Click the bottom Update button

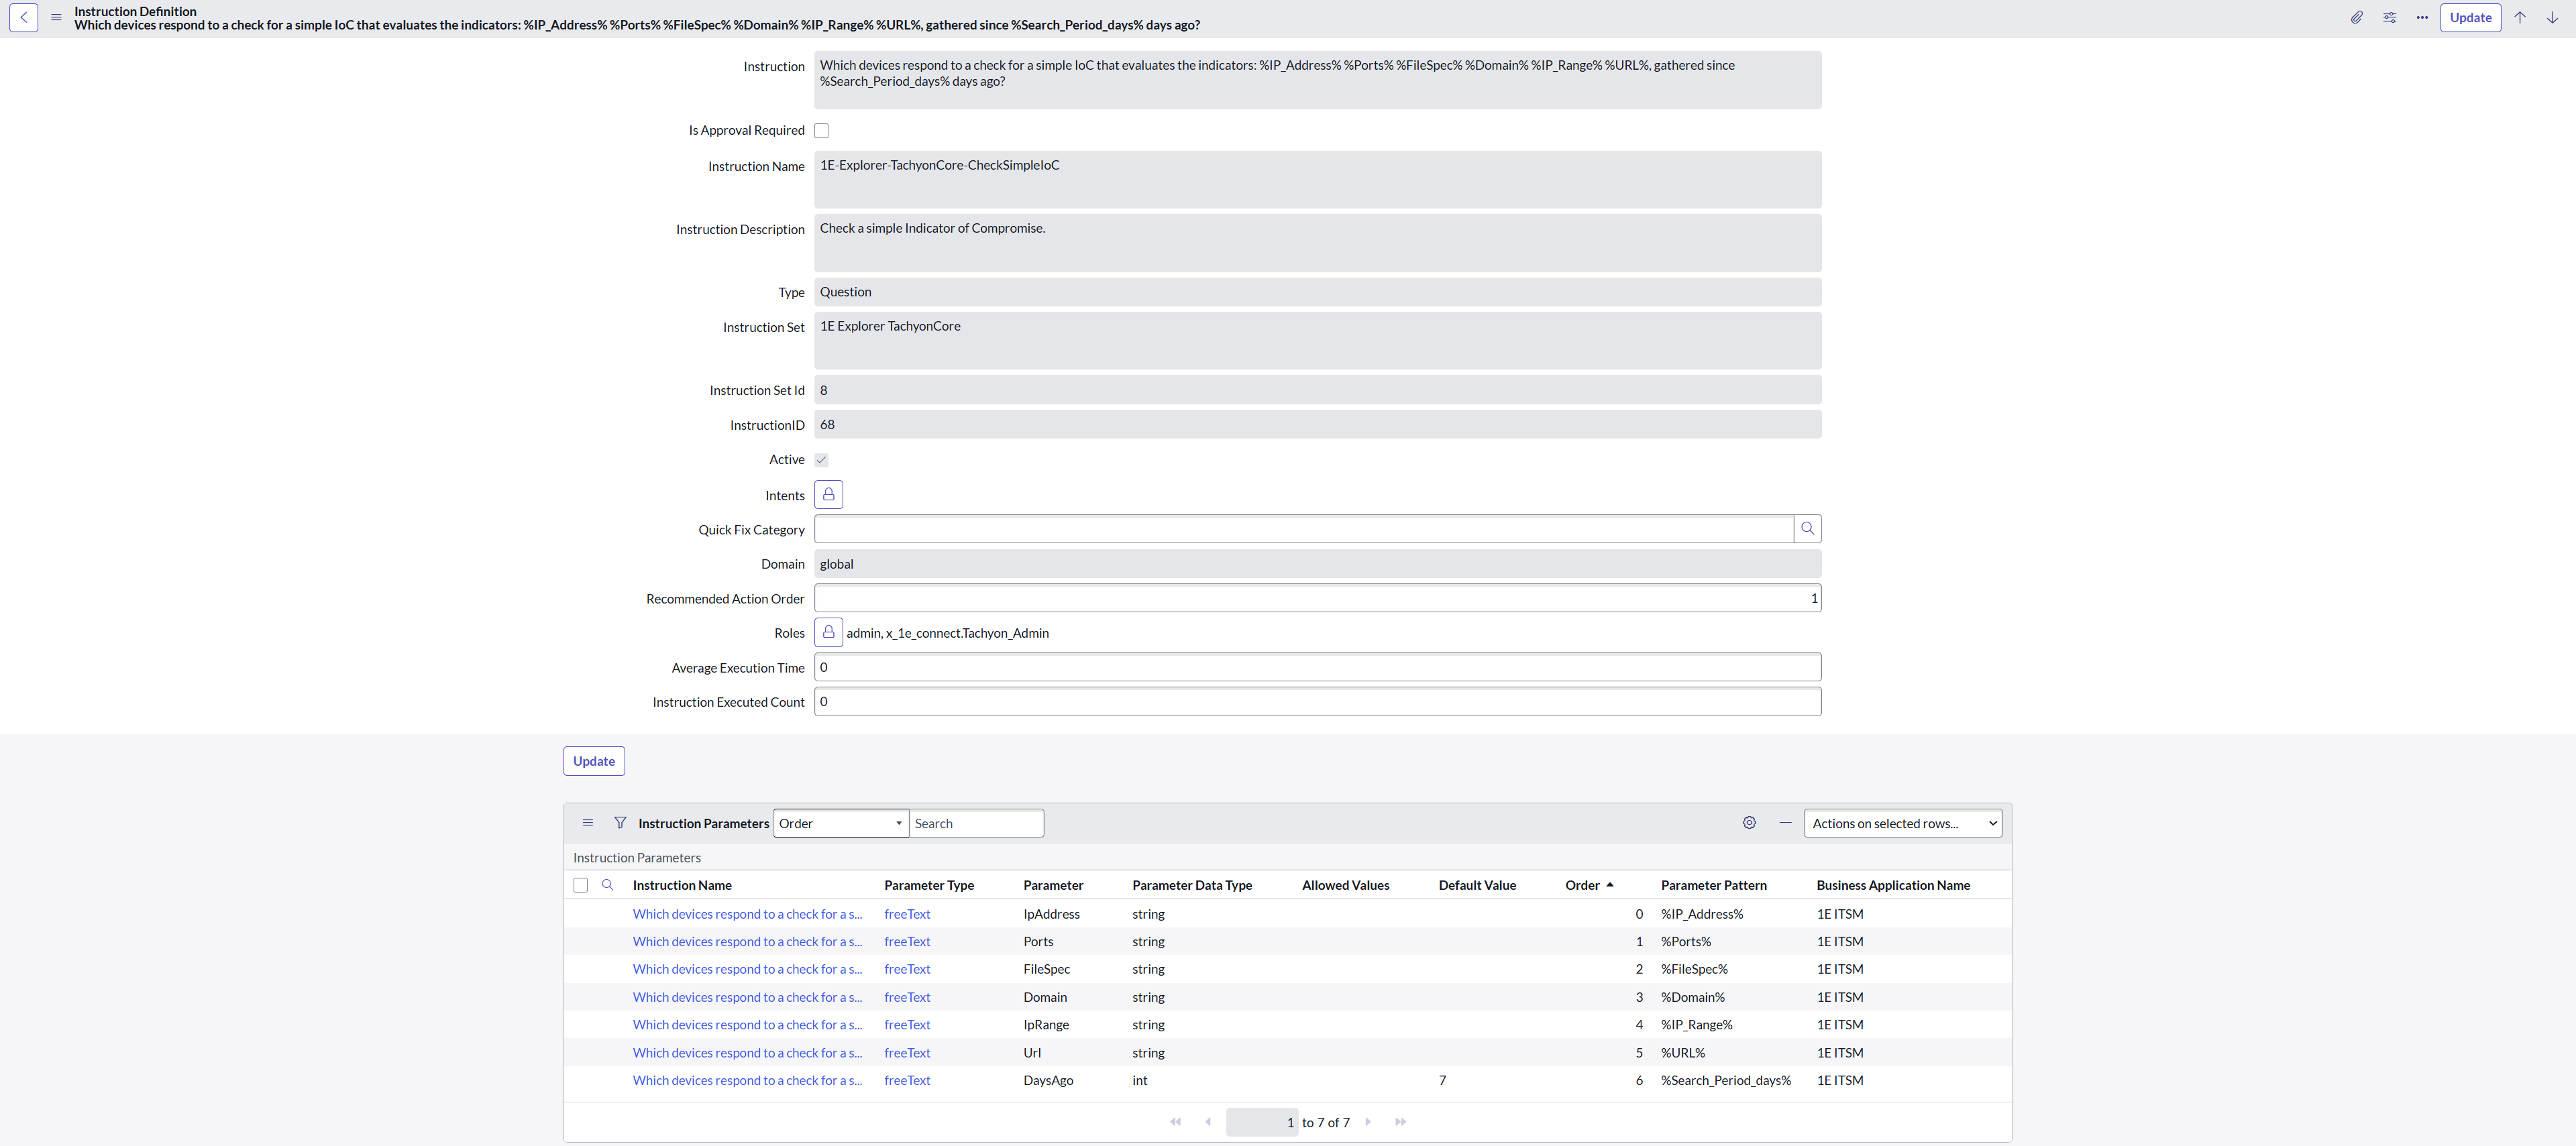(x=594, y=760)
